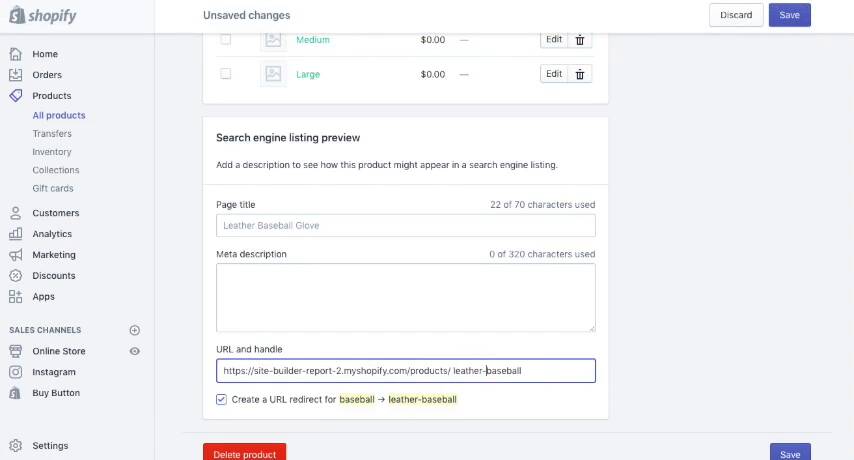
Task: Focus the Page title input field
Action: point(405,226)
